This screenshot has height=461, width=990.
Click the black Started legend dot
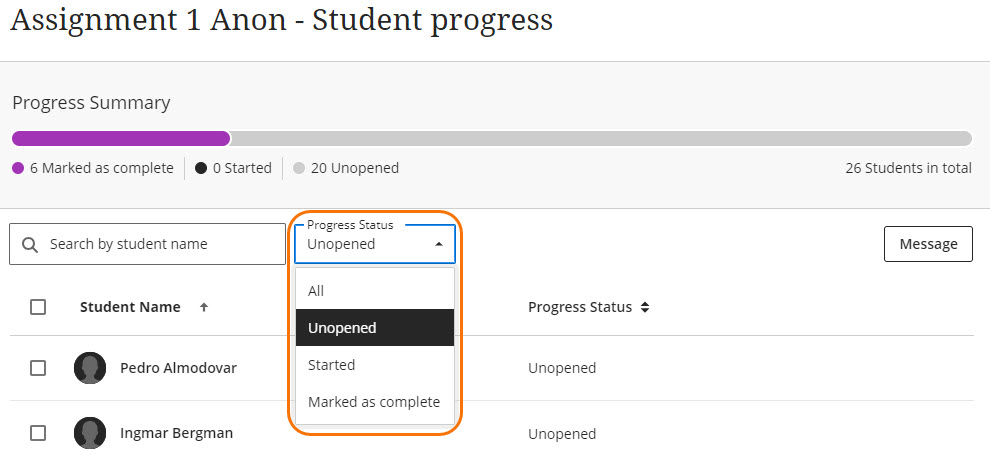[x=201, y=168]
